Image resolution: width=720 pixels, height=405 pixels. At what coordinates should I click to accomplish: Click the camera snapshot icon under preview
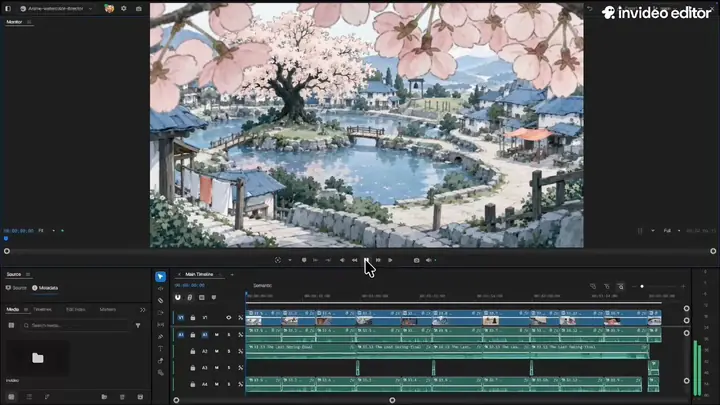click(x=416, y=260)
